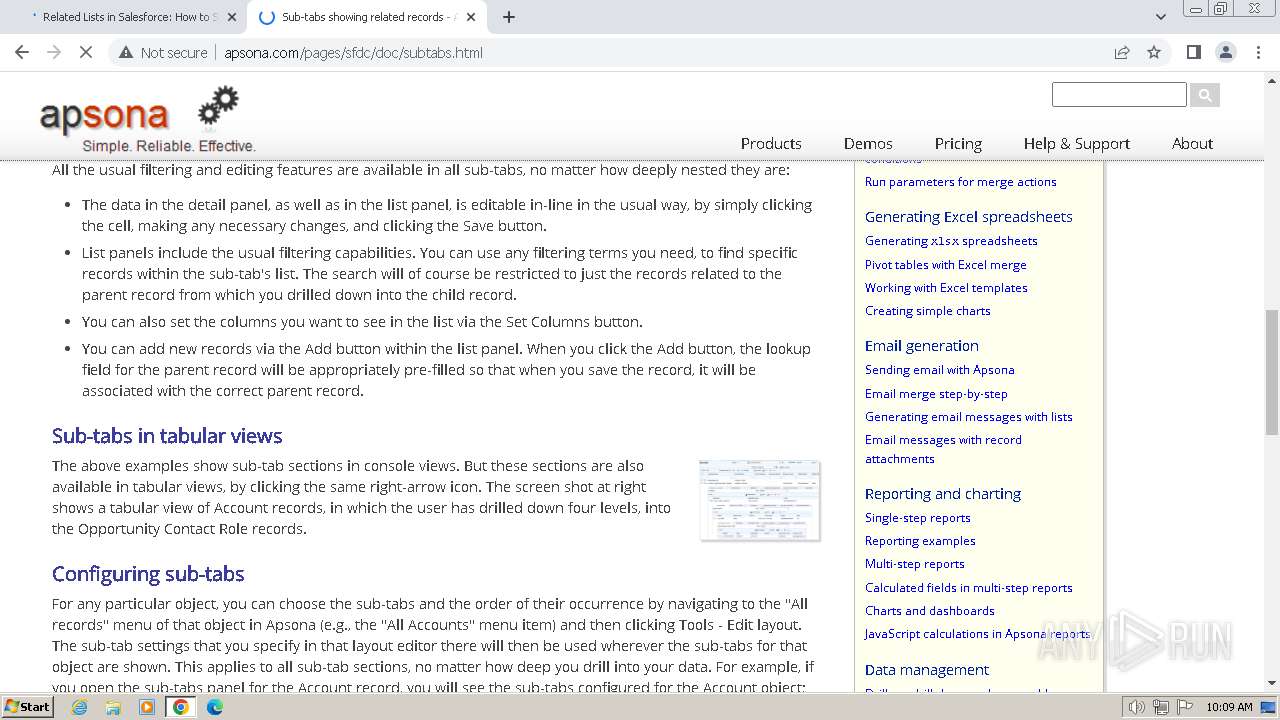
Task: Launch Internet Explorer from the taskbar
Action: pos(80,707)
